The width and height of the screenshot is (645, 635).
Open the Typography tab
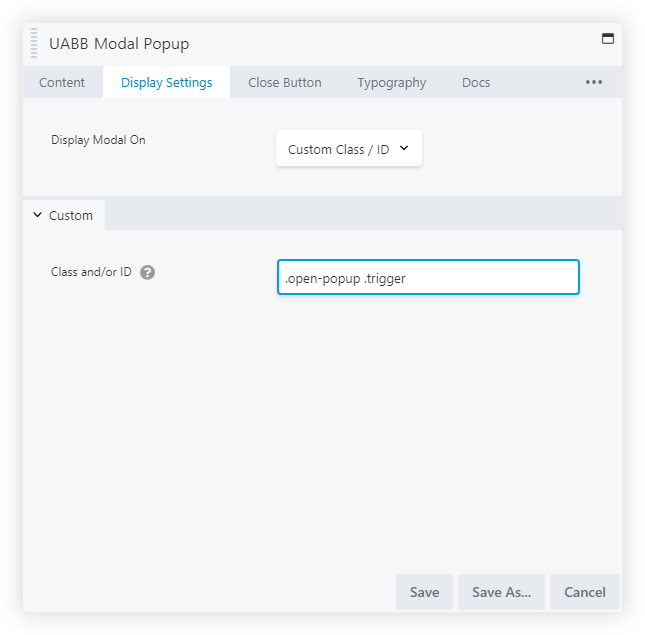click(391, 83)
